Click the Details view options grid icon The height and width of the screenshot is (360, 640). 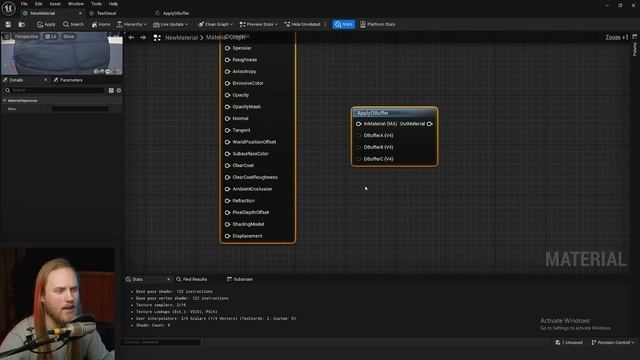click(x=111, y=91)
